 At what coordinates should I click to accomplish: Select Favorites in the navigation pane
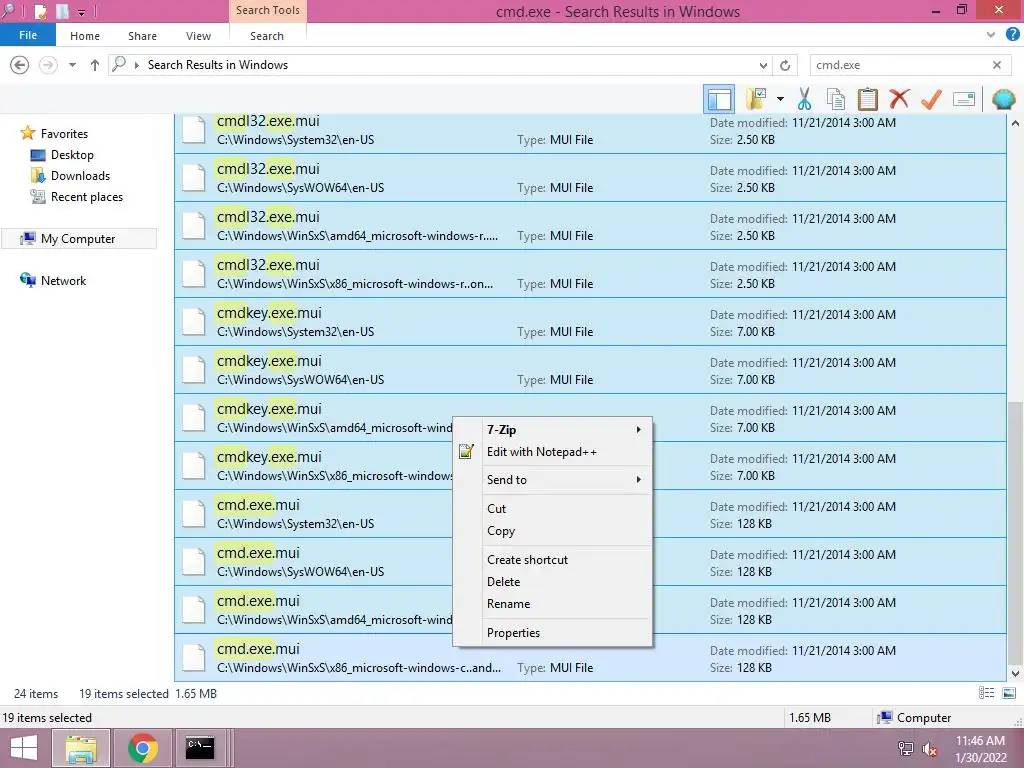click(x=64, y=134)
